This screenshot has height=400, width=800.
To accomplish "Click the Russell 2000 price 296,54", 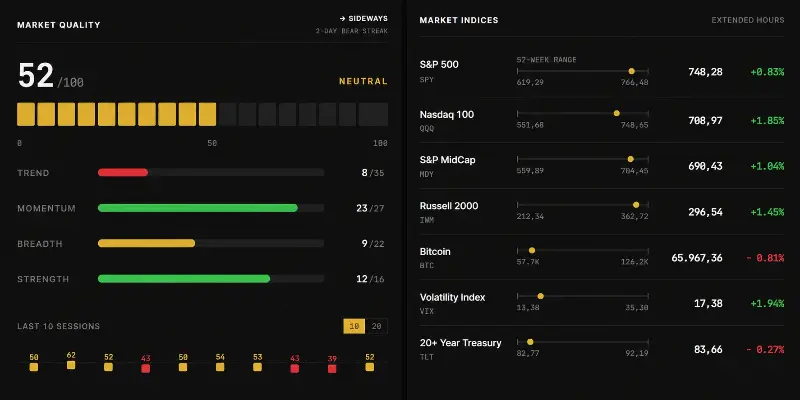I will click(x=705, y=212).
